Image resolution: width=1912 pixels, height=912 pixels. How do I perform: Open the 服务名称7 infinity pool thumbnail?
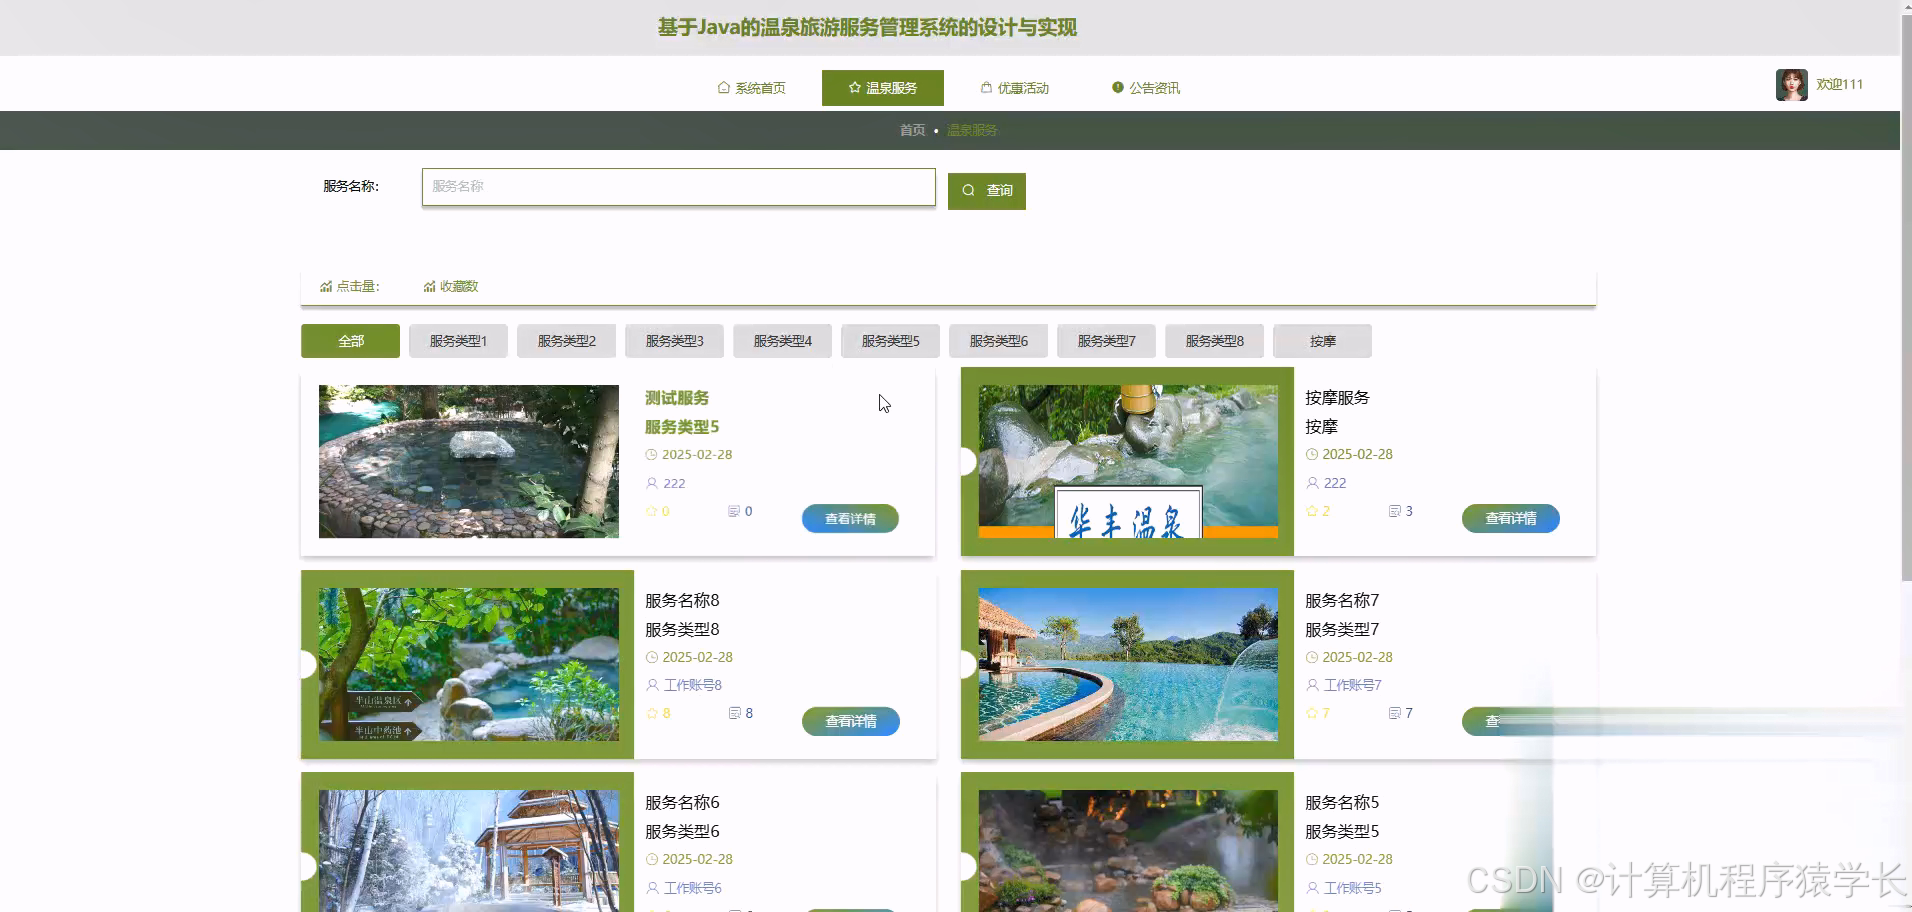click(1128, 665)
